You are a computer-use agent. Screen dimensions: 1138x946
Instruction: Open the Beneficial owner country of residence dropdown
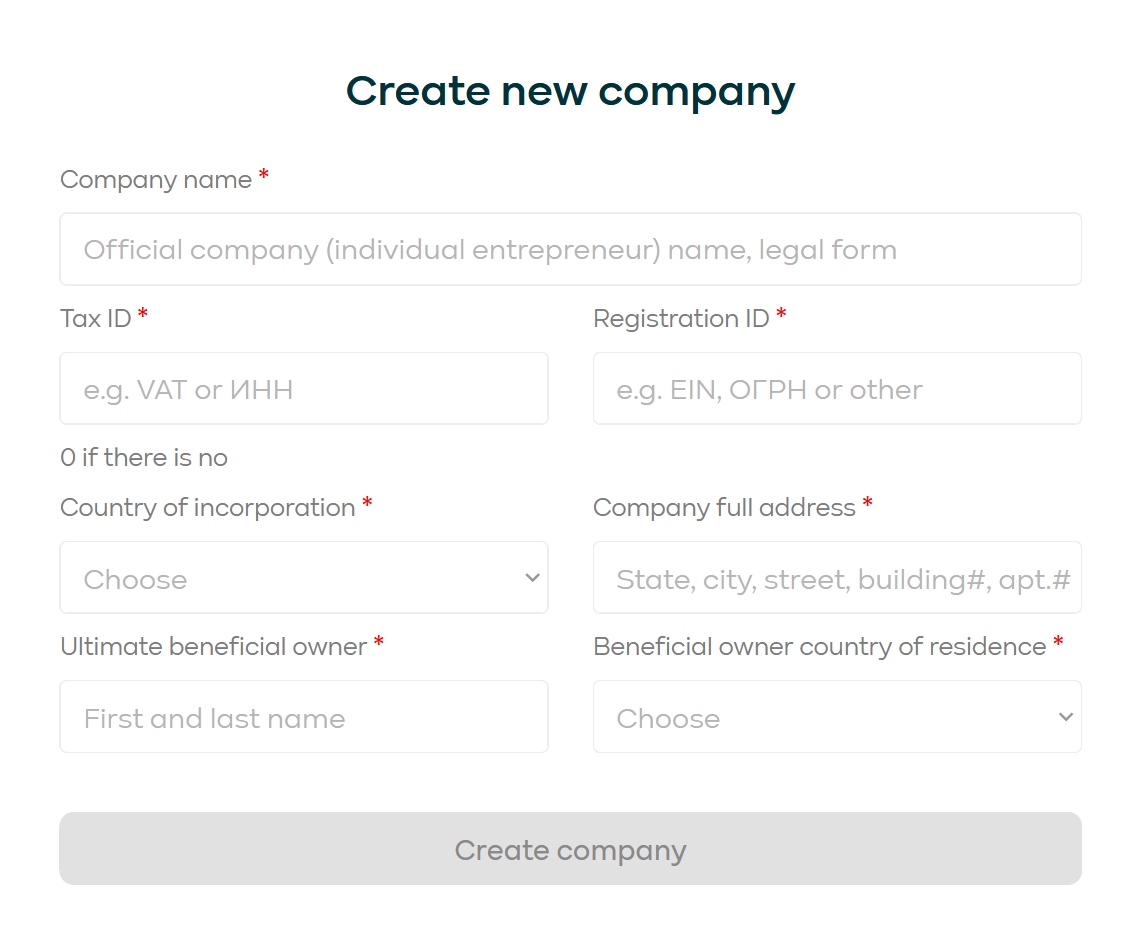point(837,716)
